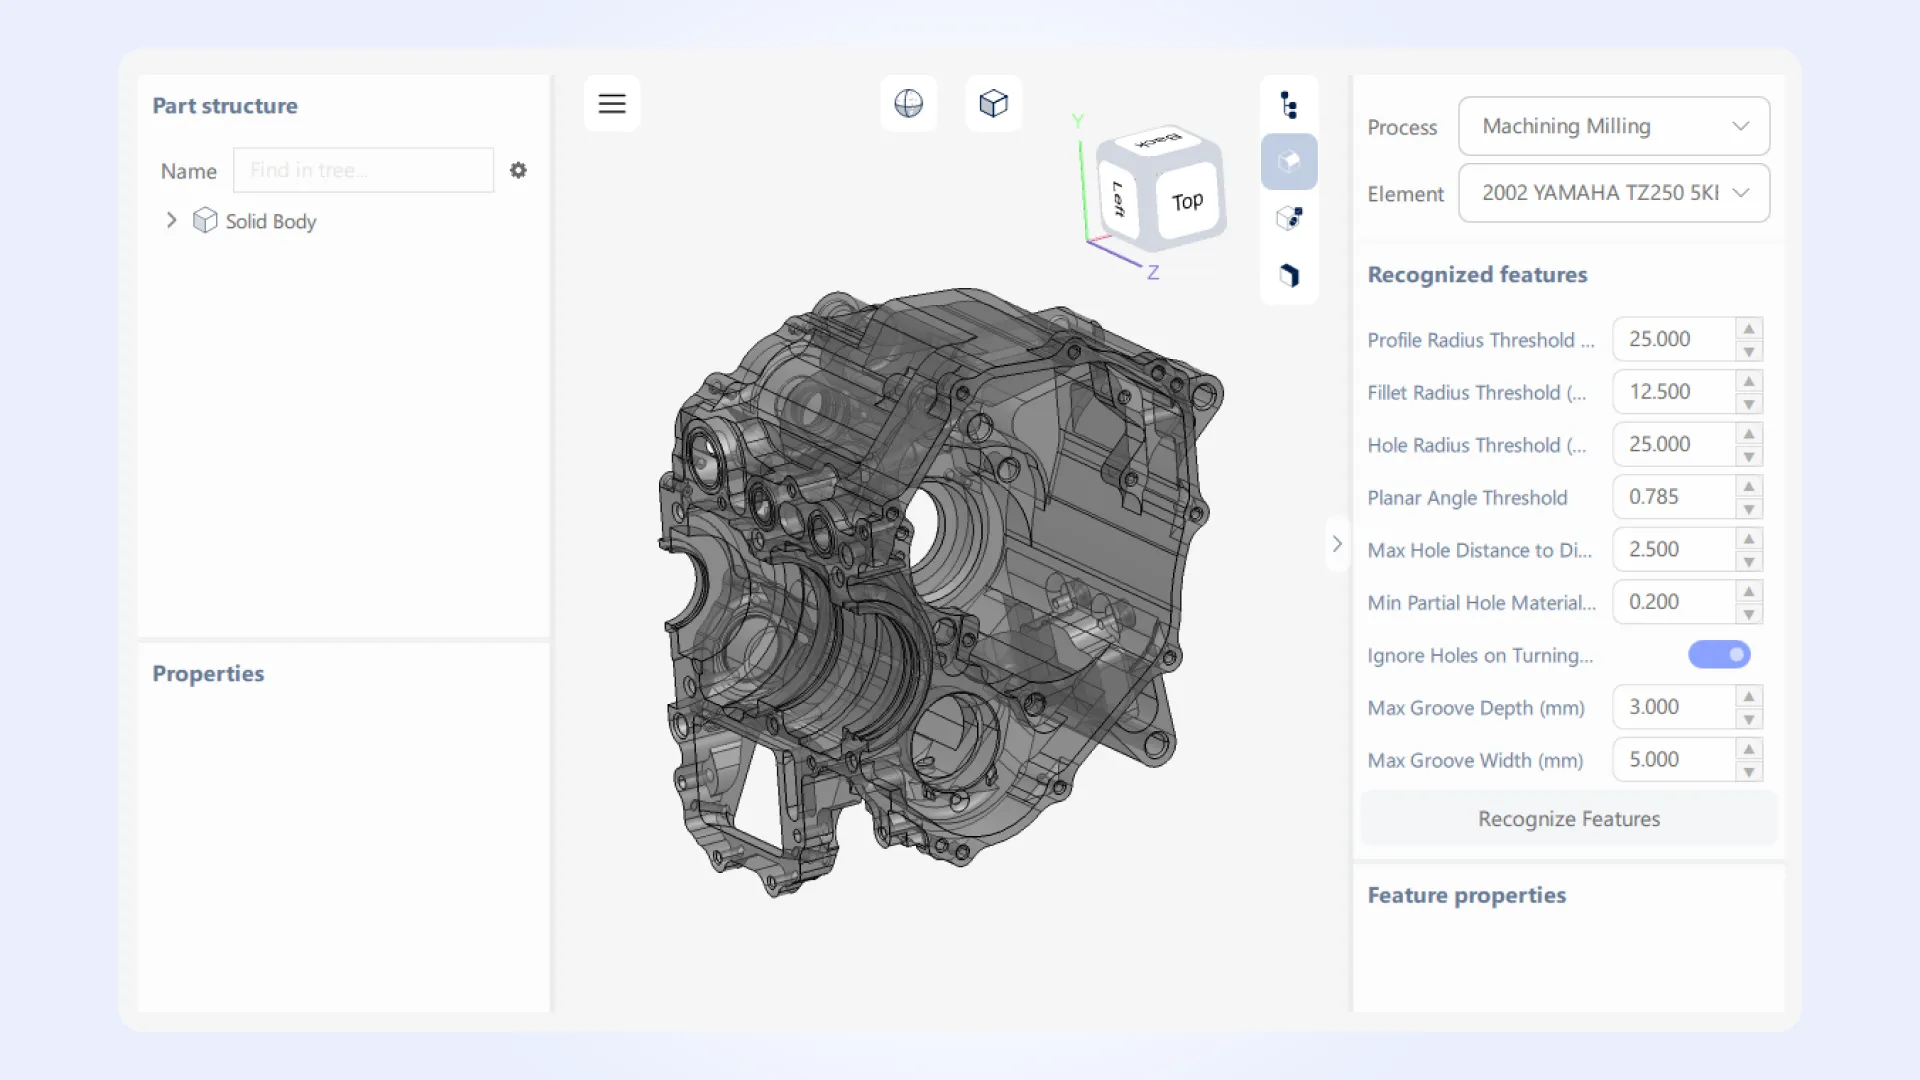
Task: Select the Feature properties section header
Action: 1466,895
